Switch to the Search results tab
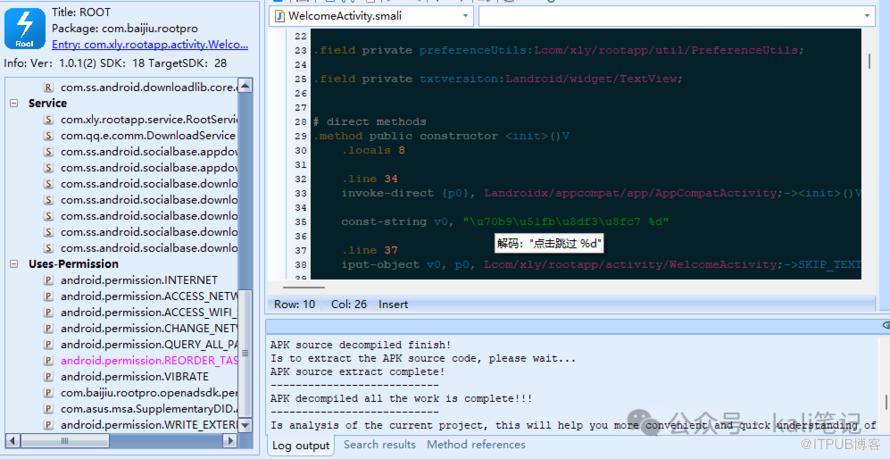Image resolution: width=890 pixels, height=459 pixels. click(379, 445)
